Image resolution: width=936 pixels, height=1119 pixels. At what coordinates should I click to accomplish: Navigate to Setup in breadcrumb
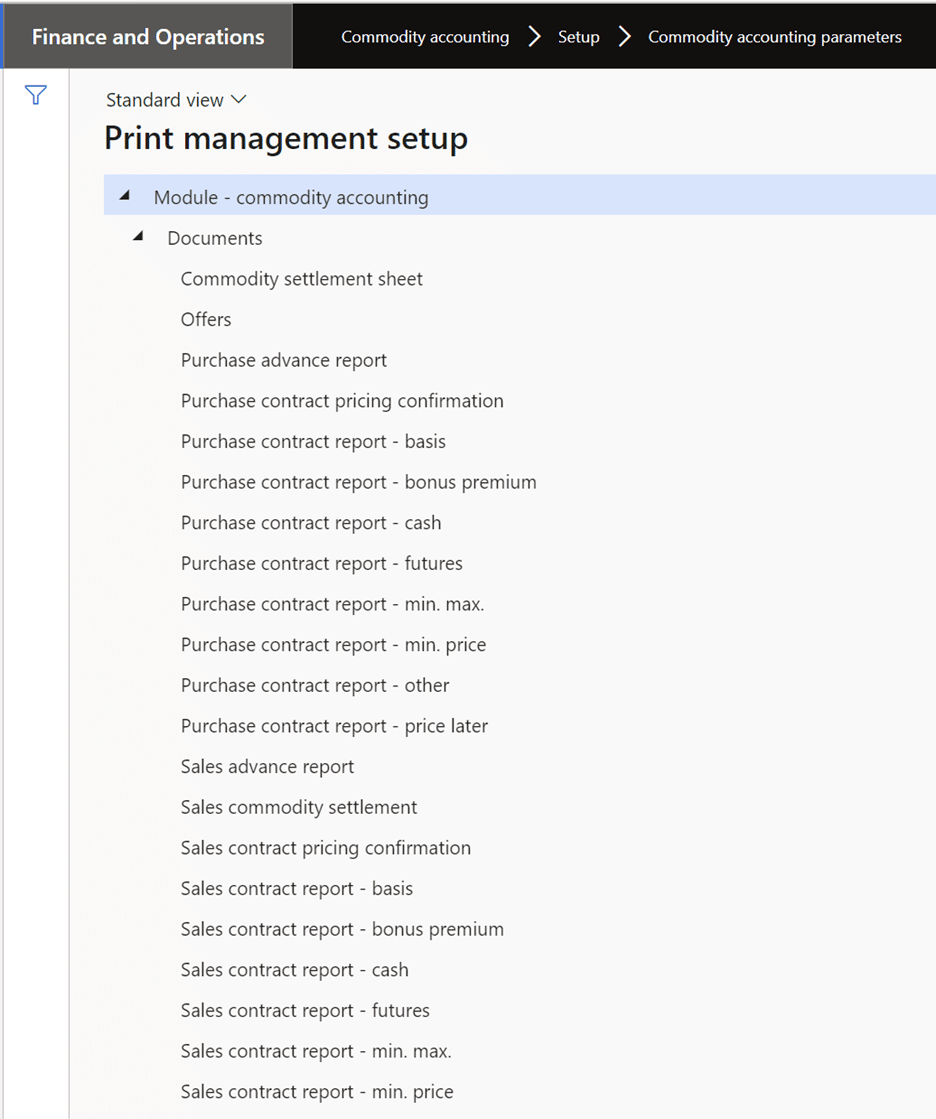point(578,36)
